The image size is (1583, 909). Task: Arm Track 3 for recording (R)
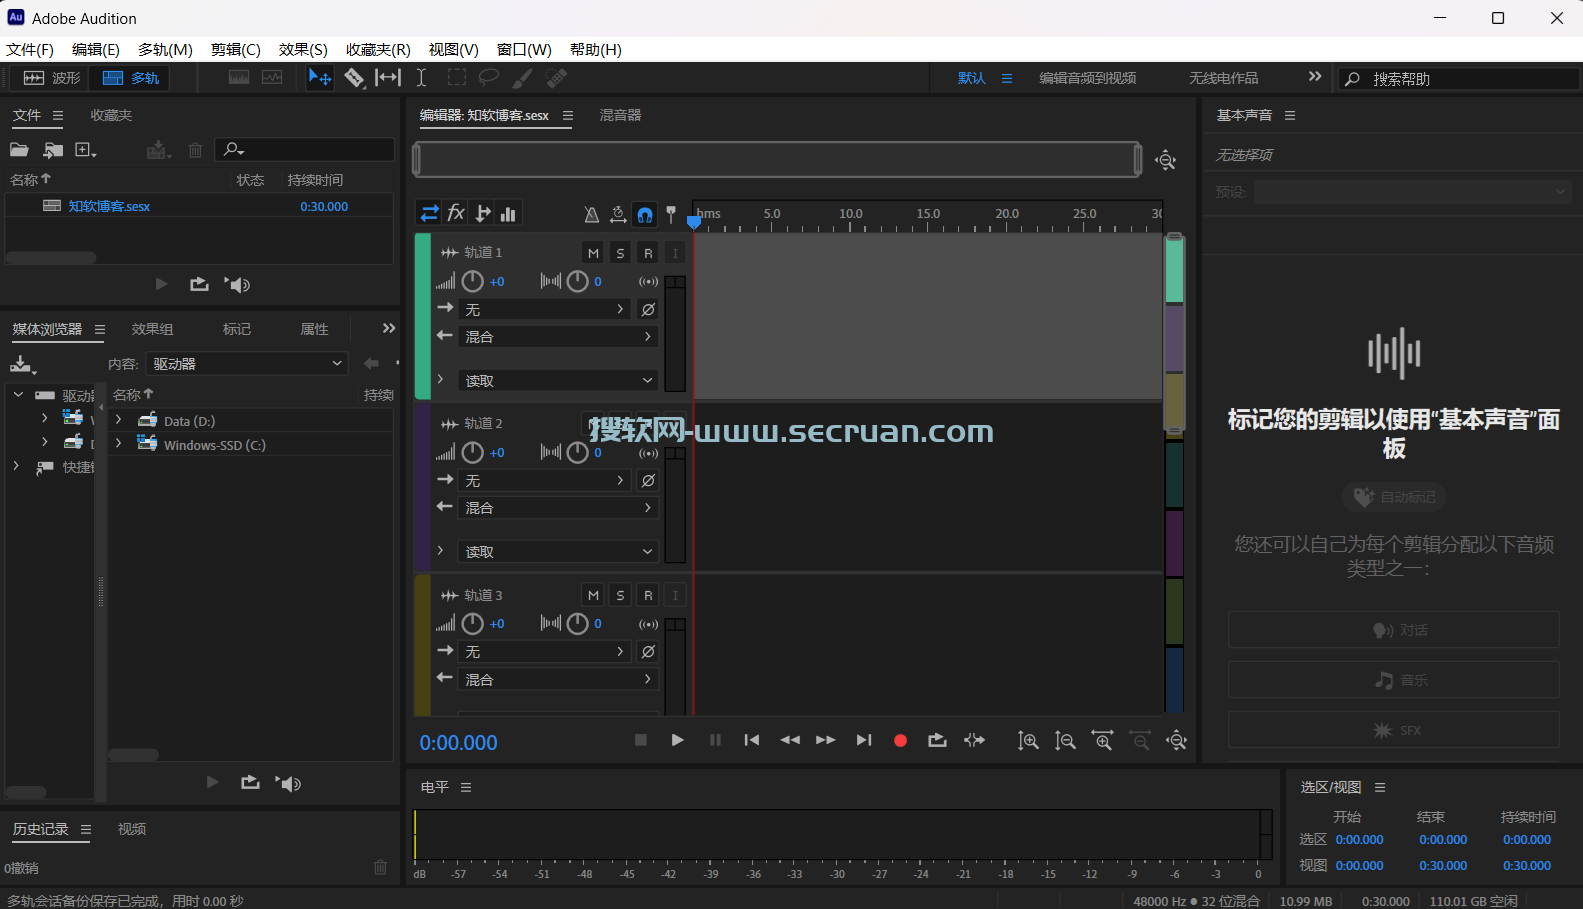point(648,595)
